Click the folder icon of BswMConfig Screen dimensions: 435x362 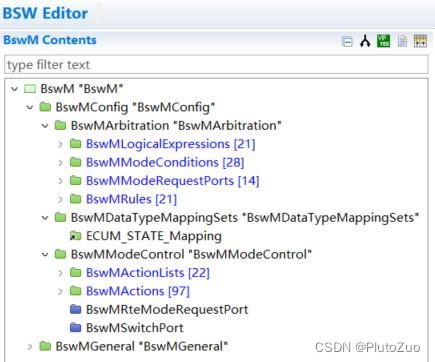[45, 107]
